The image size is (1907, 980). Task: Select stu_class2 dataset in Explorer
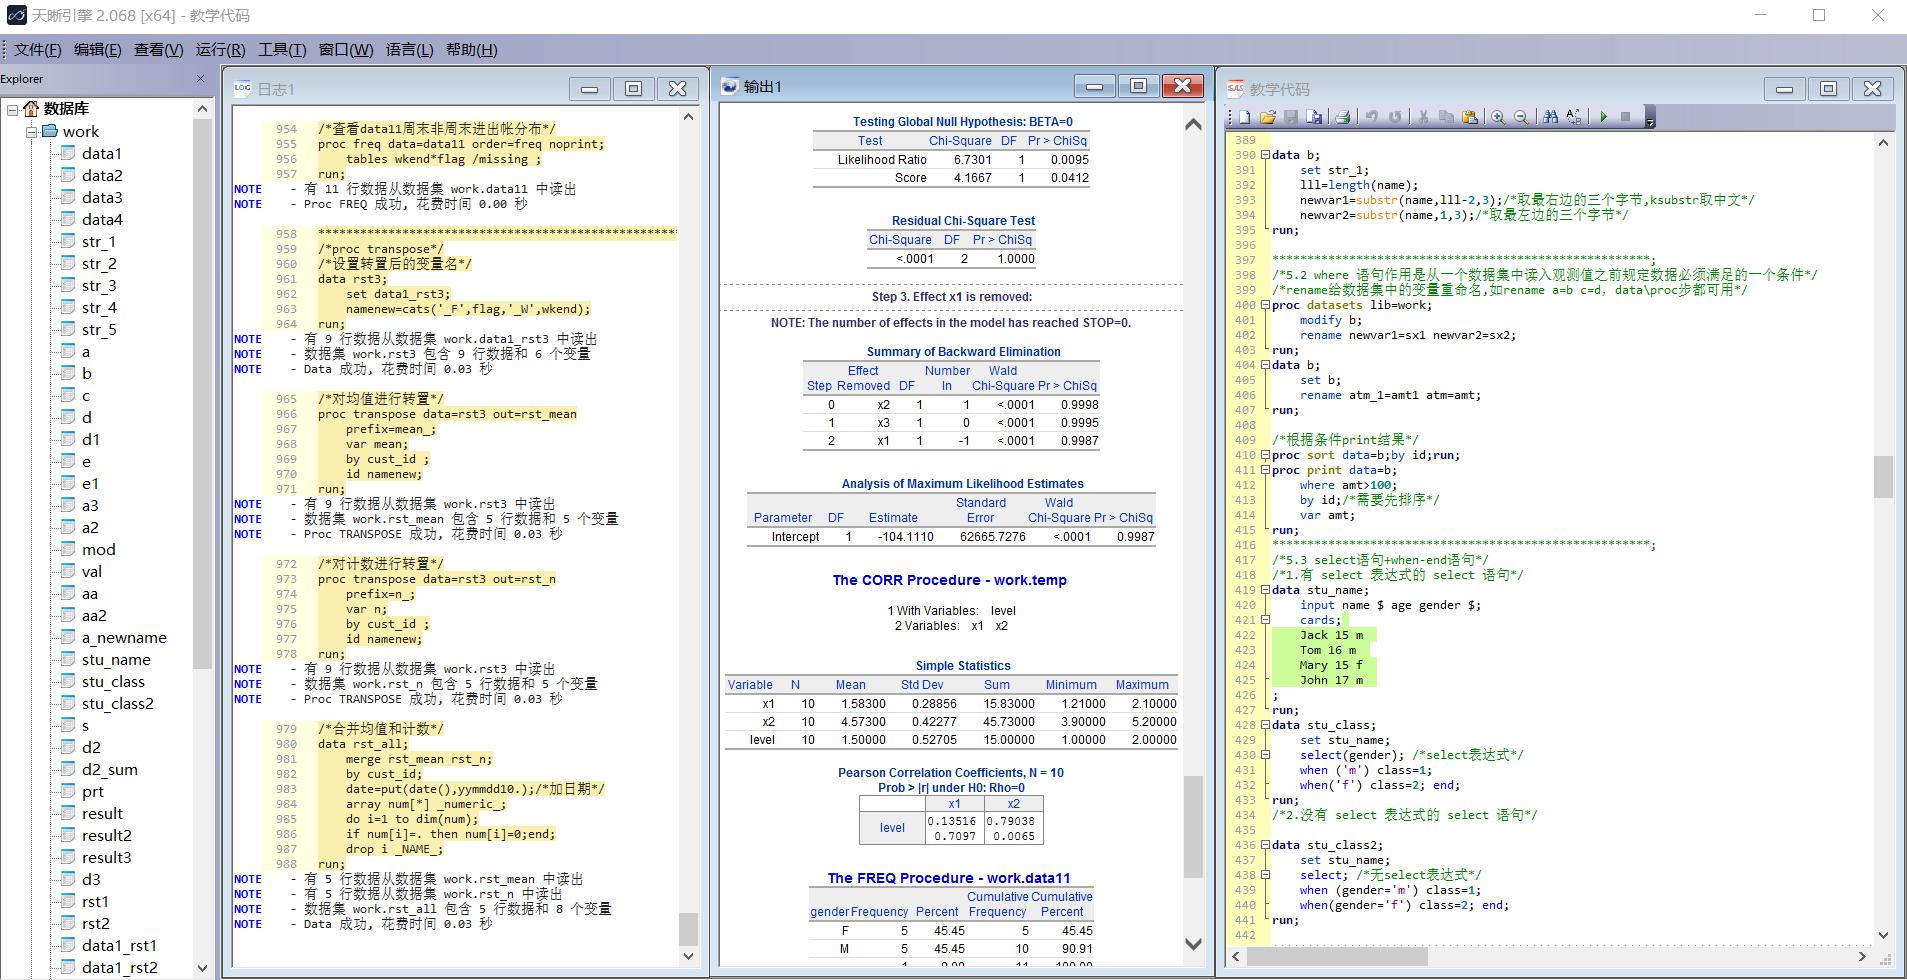118,703
